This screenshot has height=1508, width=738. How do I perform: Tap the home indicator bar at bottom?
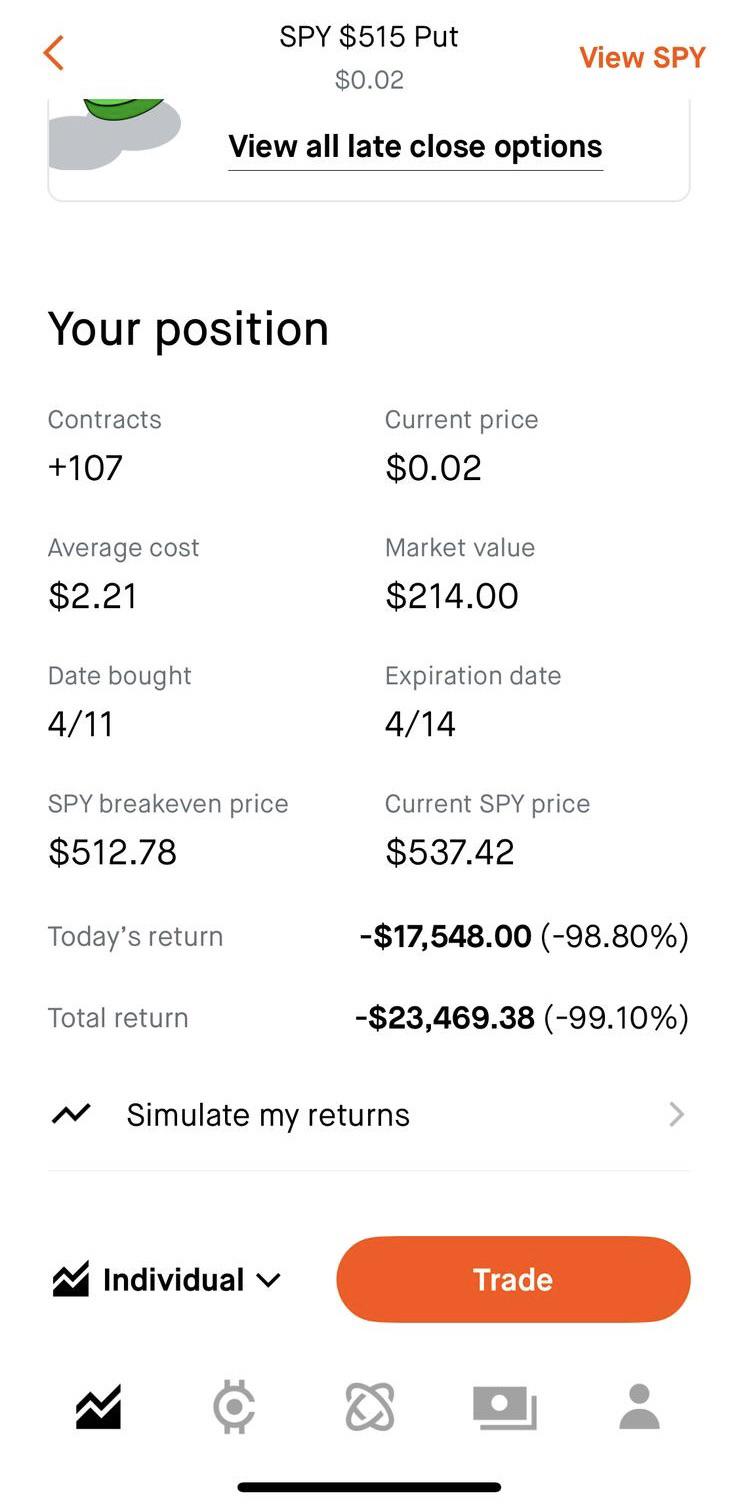369,1487
